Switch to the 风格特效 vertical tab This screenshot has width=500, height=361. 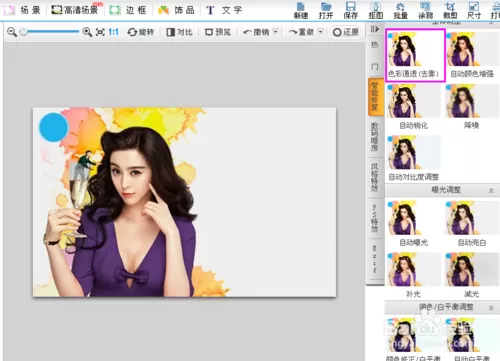[375, 178]
